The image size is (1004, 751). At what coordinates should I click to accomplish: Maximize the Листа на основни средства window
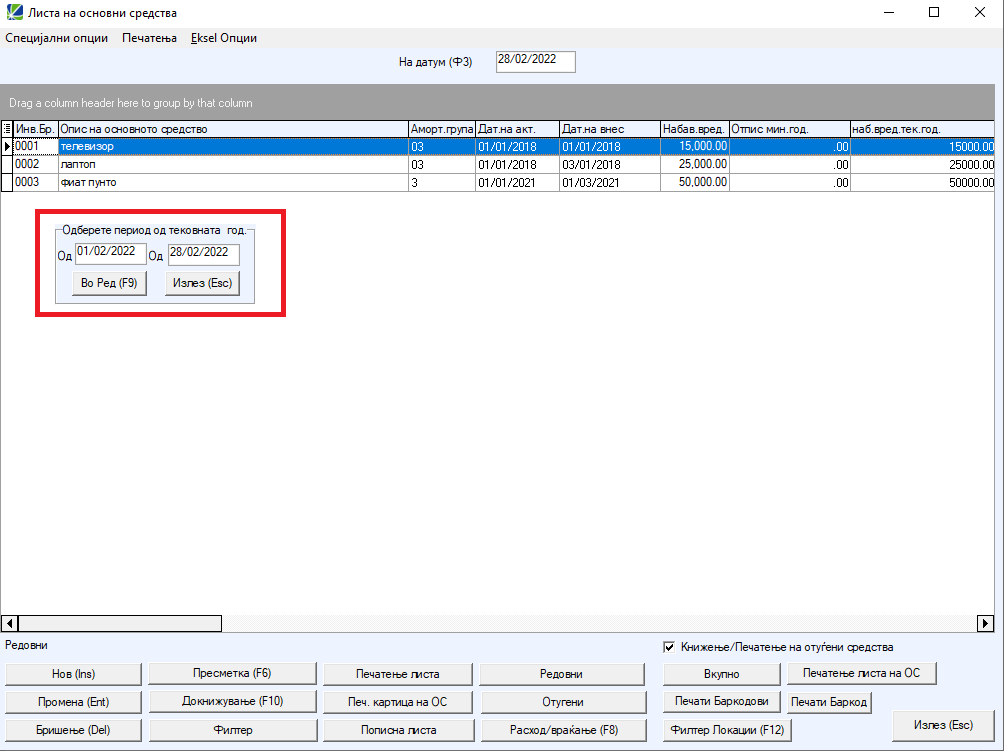pos(934,12)
